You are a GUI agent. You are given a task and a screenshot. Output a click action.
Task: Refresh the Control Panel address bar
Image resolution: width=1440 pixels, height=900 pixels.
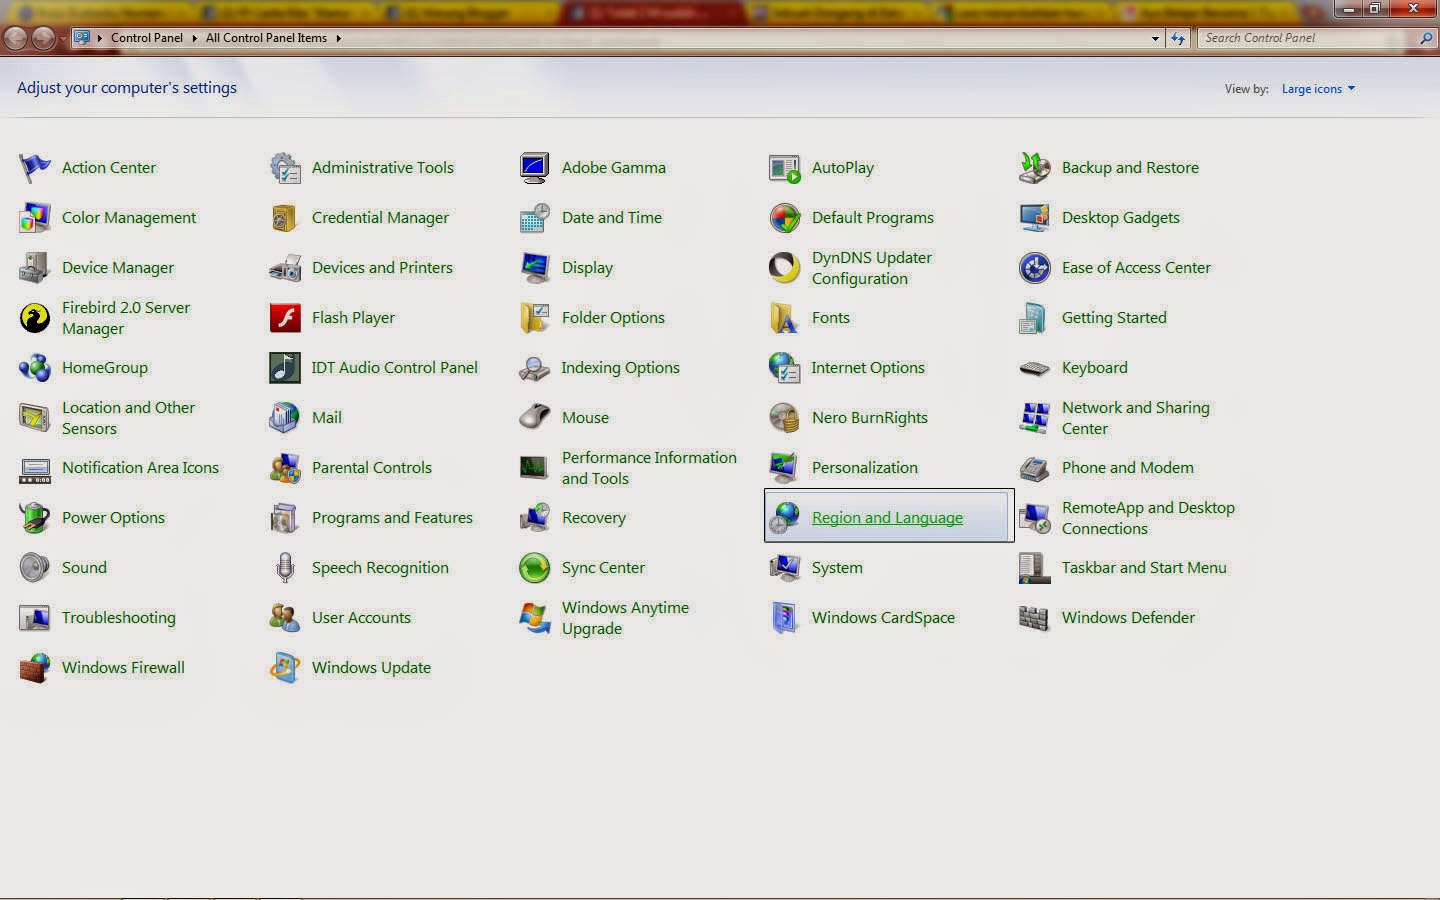1178,38
